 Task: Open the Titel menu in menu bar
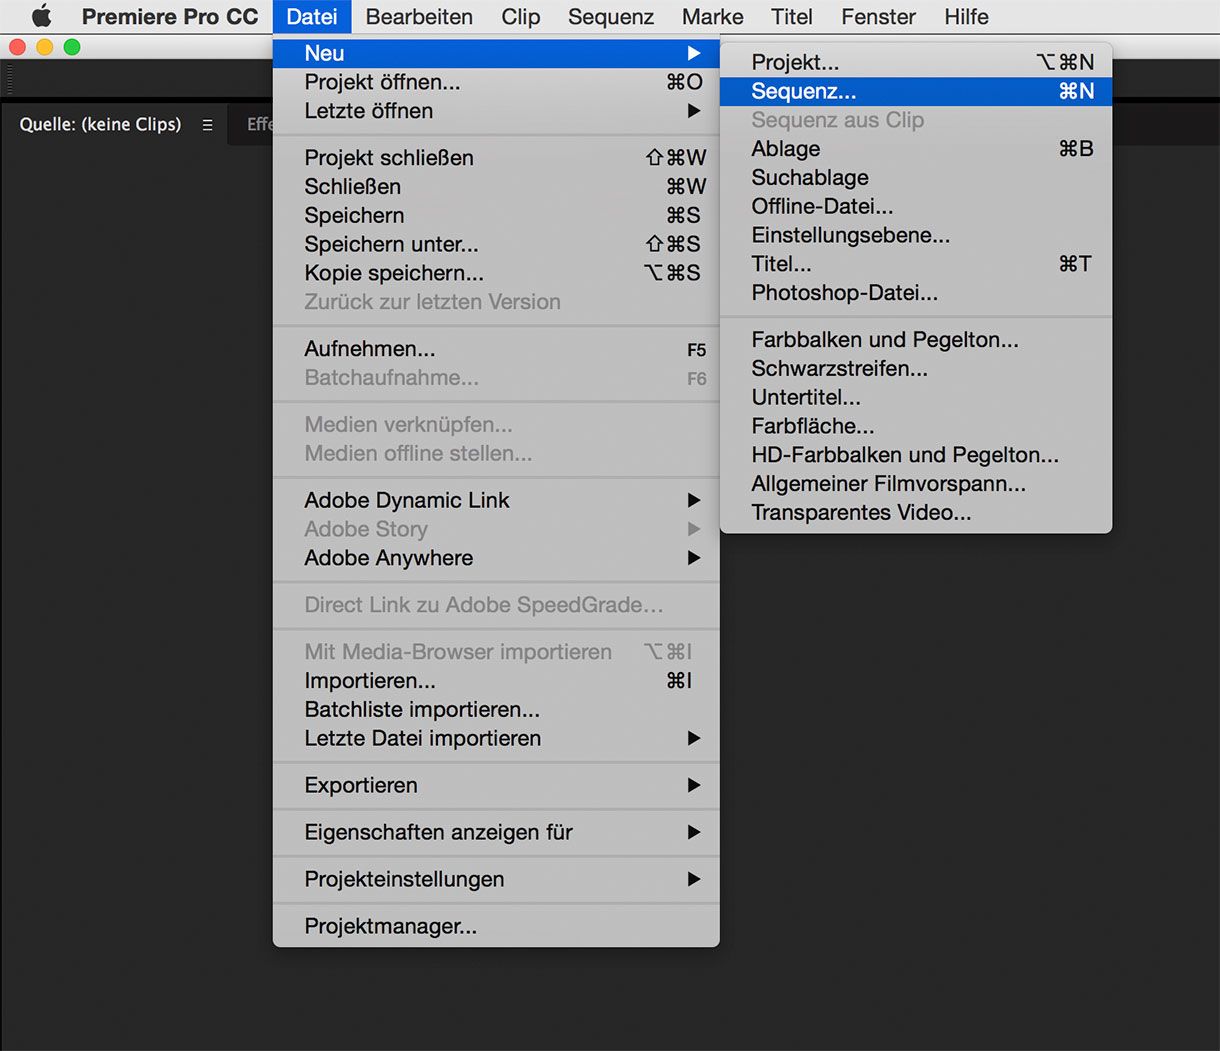click(792, 17)
